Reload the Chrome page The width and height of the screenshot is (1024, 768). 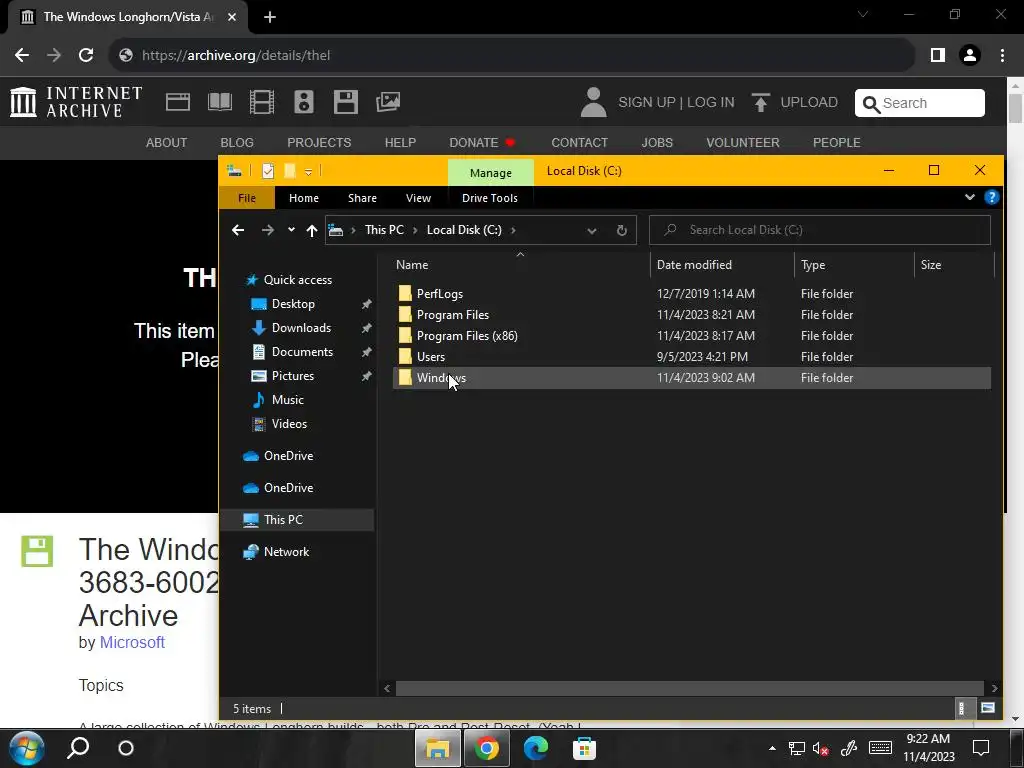[86, 56]
